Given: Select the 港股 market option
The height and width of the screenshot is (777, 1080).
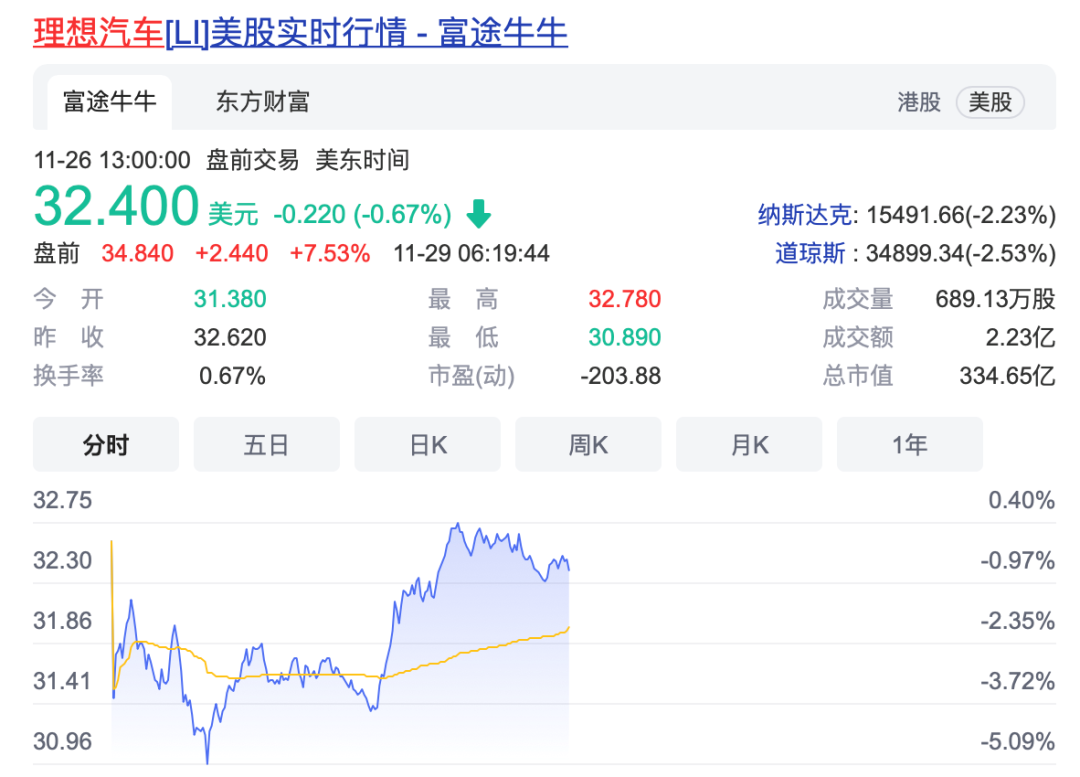Looking at the screenshot, I should click(919, 102).
